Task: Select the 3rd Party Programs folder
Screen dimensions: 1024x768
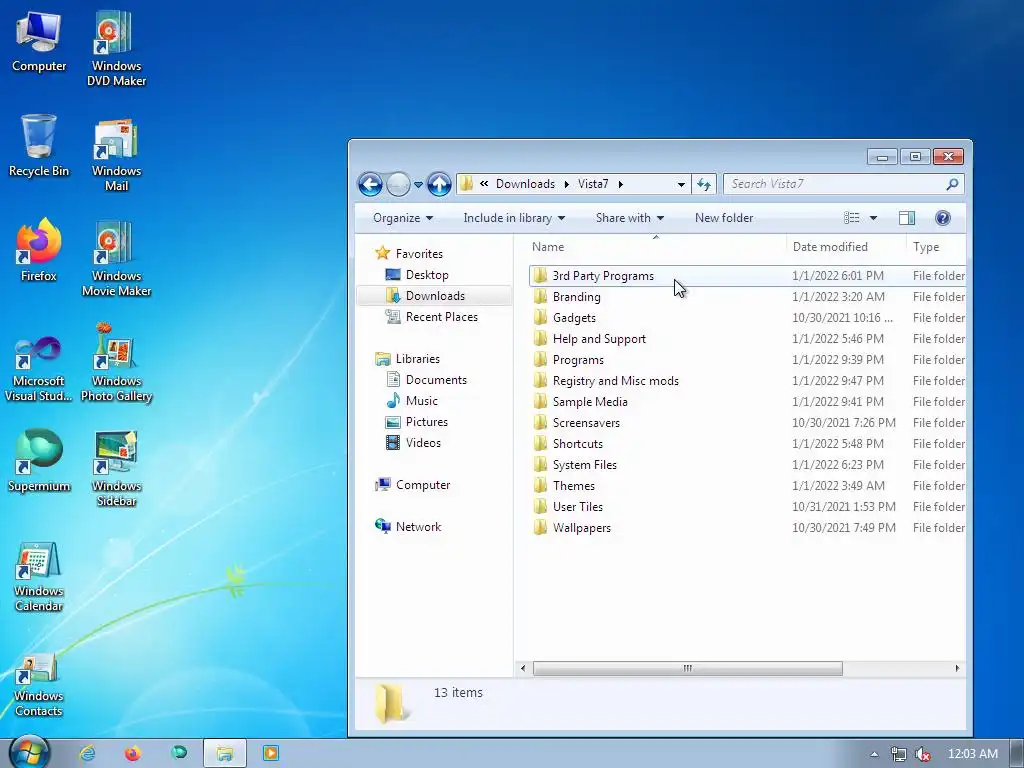Action: click(x=747, y=276)
